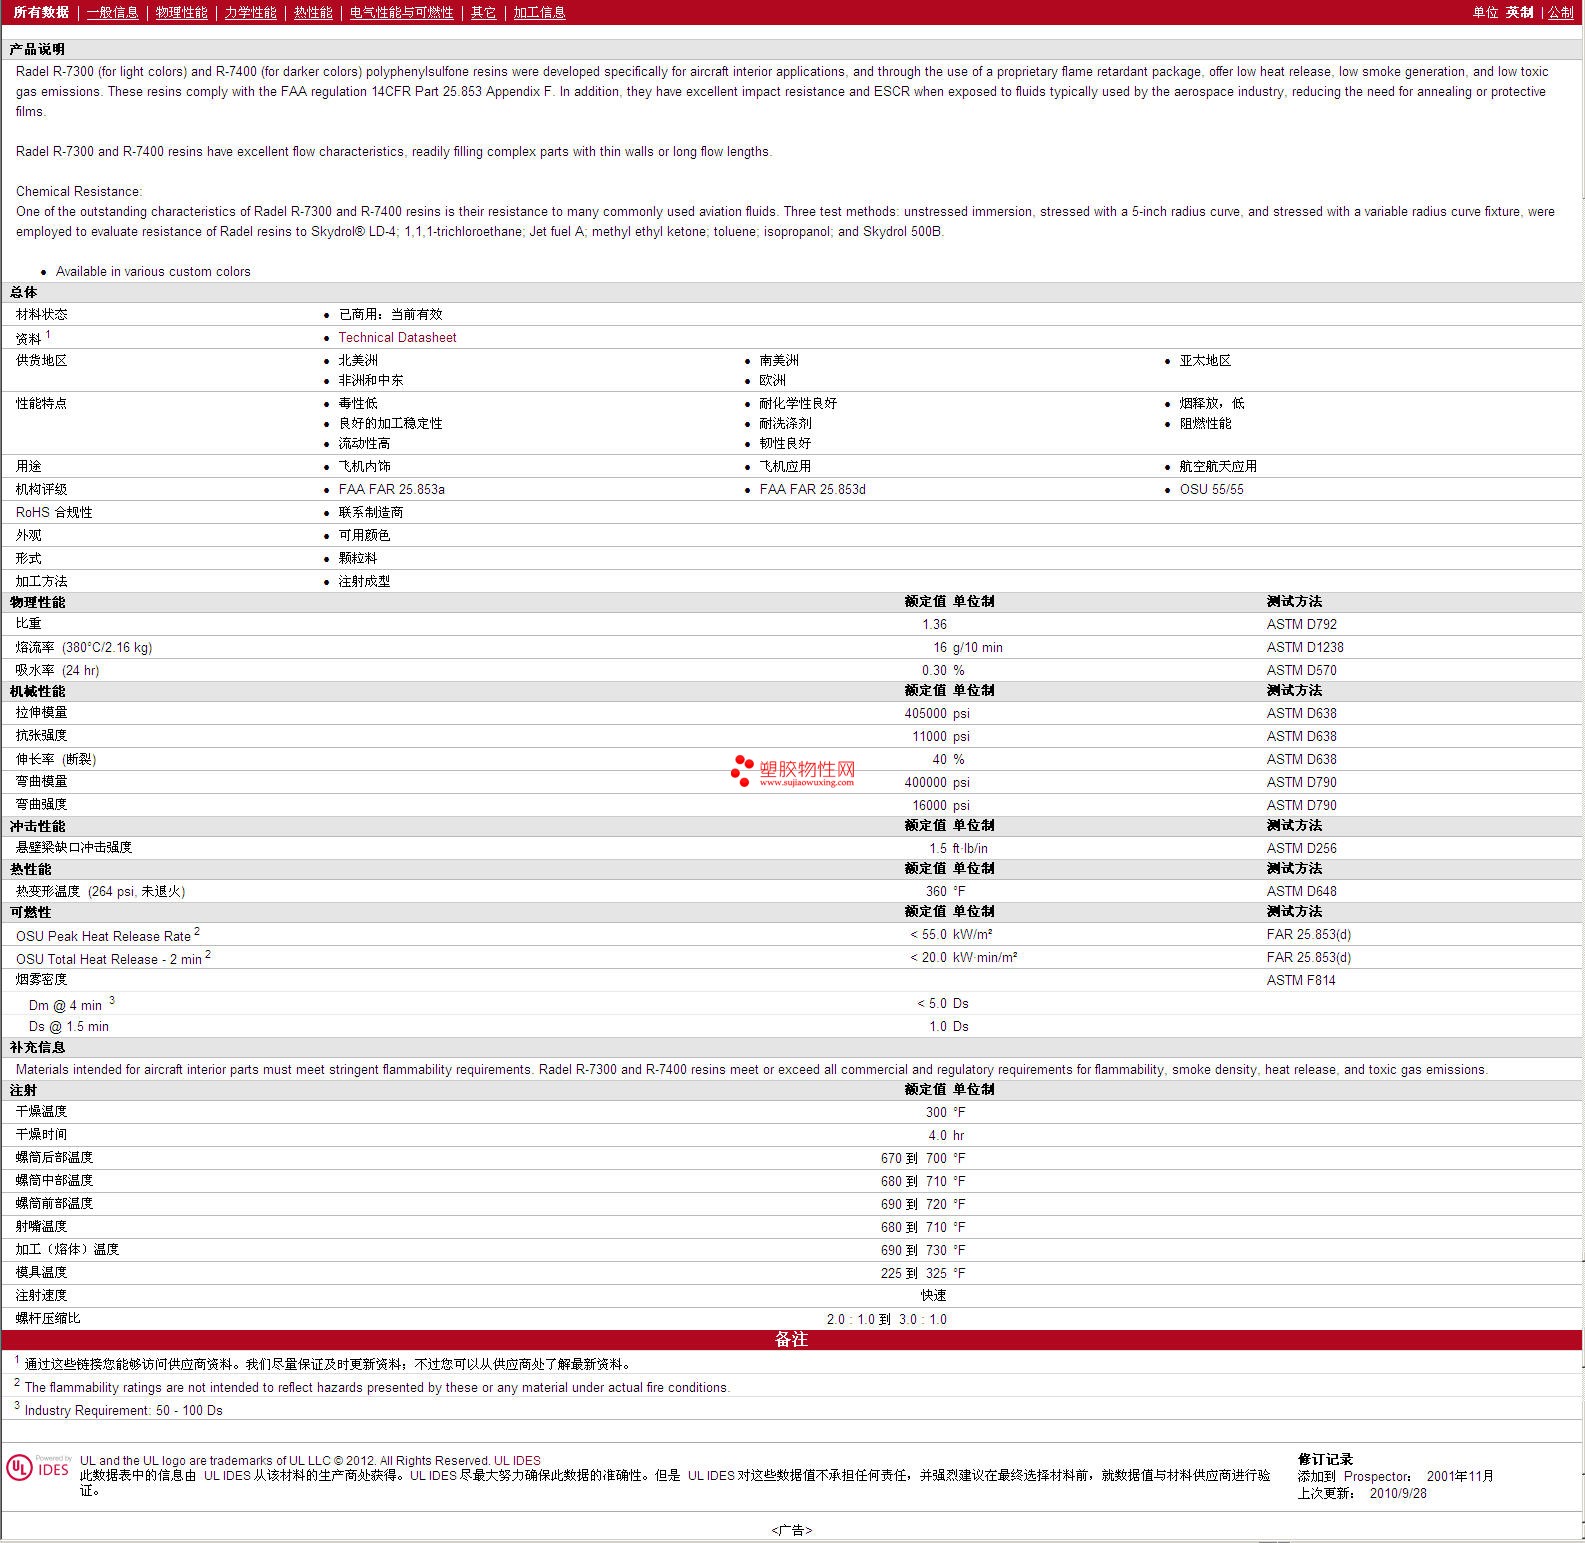Switch units to 公制
The width and height of the screenshot is (1585, 1543).
[1560, 12]
